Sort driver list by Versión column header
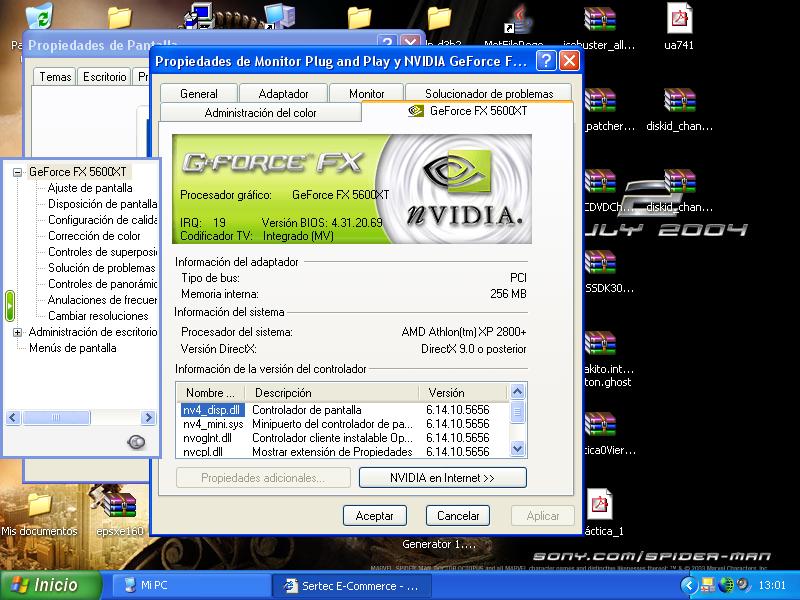 pos(463,393)
